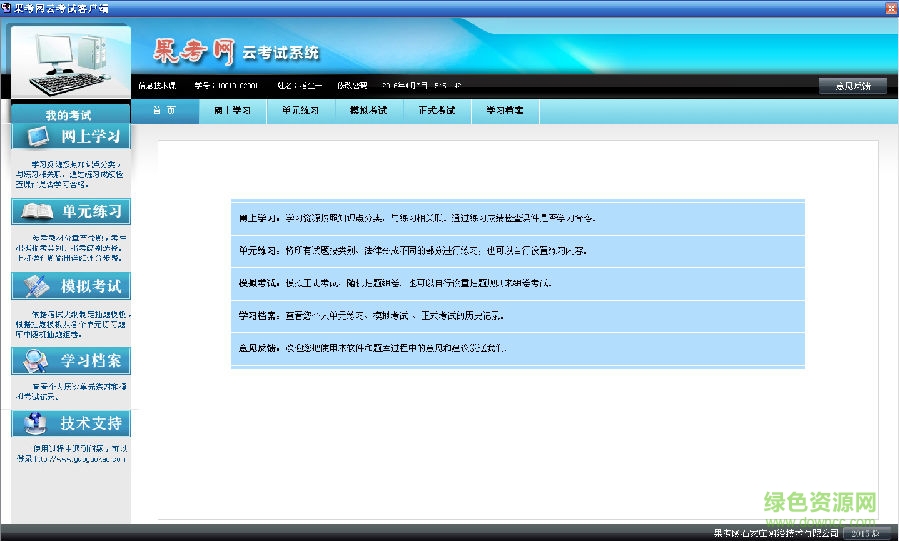The width and height of the screenshot is (899, 541).
Task: Click the 单元练习 description row in the main panel
Action: pos(518,251)
